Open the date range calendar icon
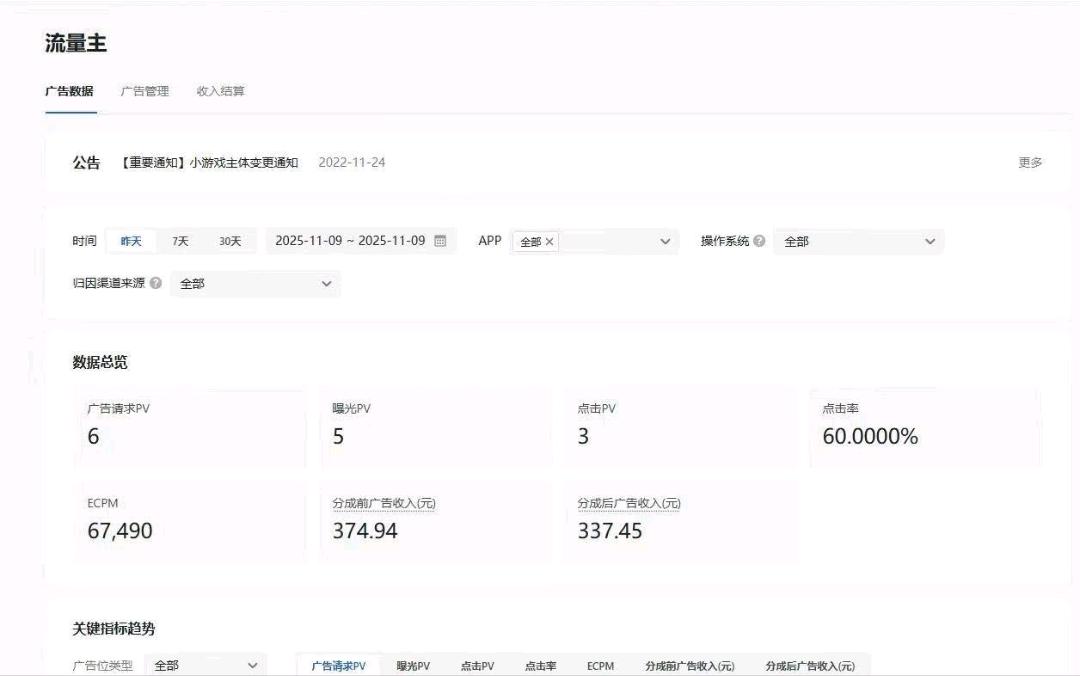This screenshot has height=676, width=1080. pos(442,240)
